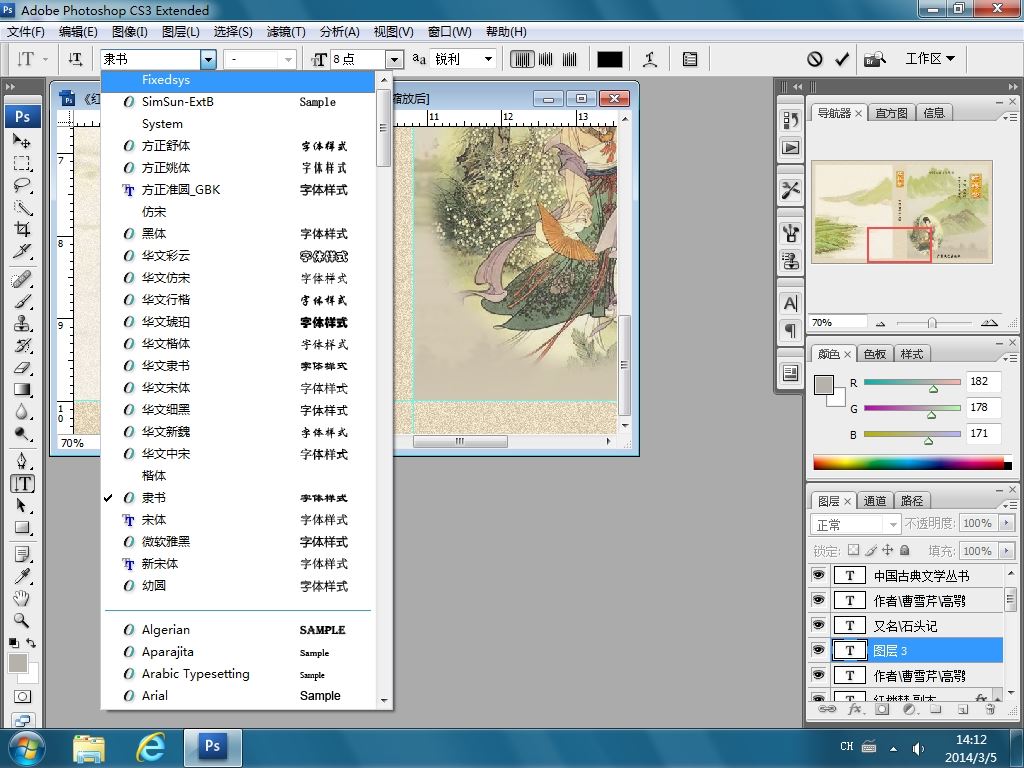
Task: Open the Warp Text dialog
Action: click(x=650, y=59)
